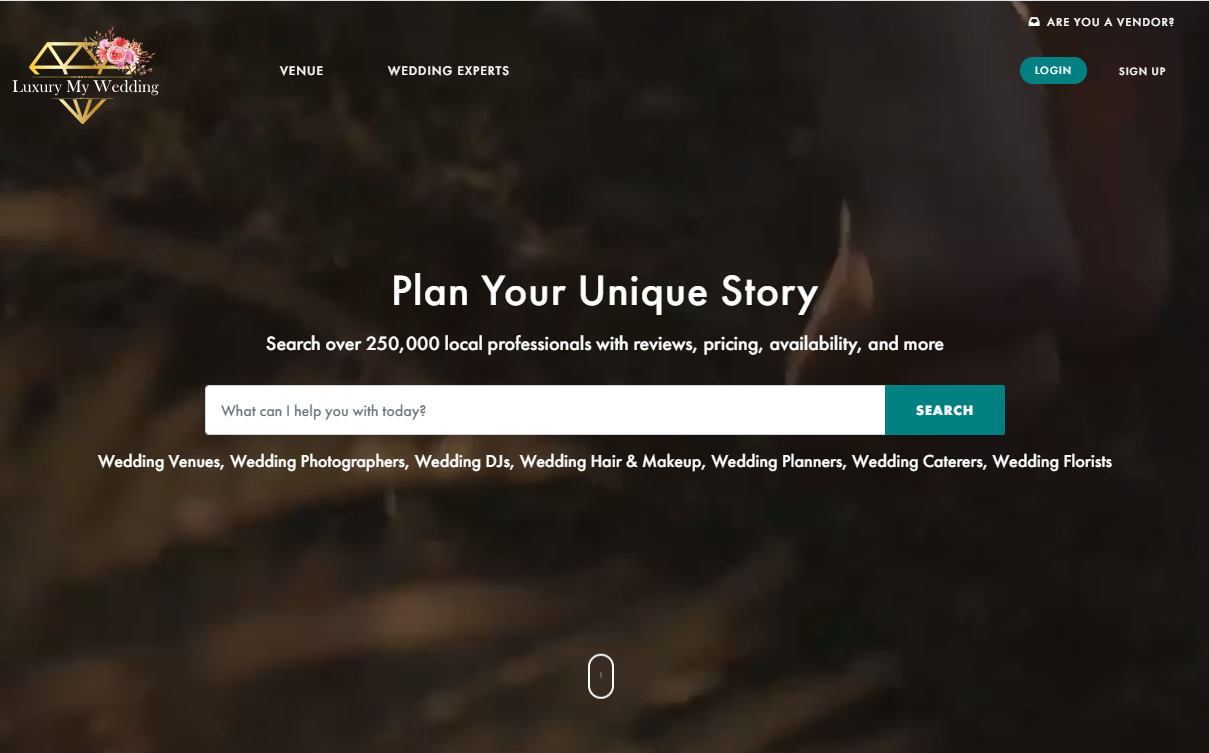Screen dimensions: 1209x753
Task: Visit the Wedding Caterers link
Action: point(918,462)
